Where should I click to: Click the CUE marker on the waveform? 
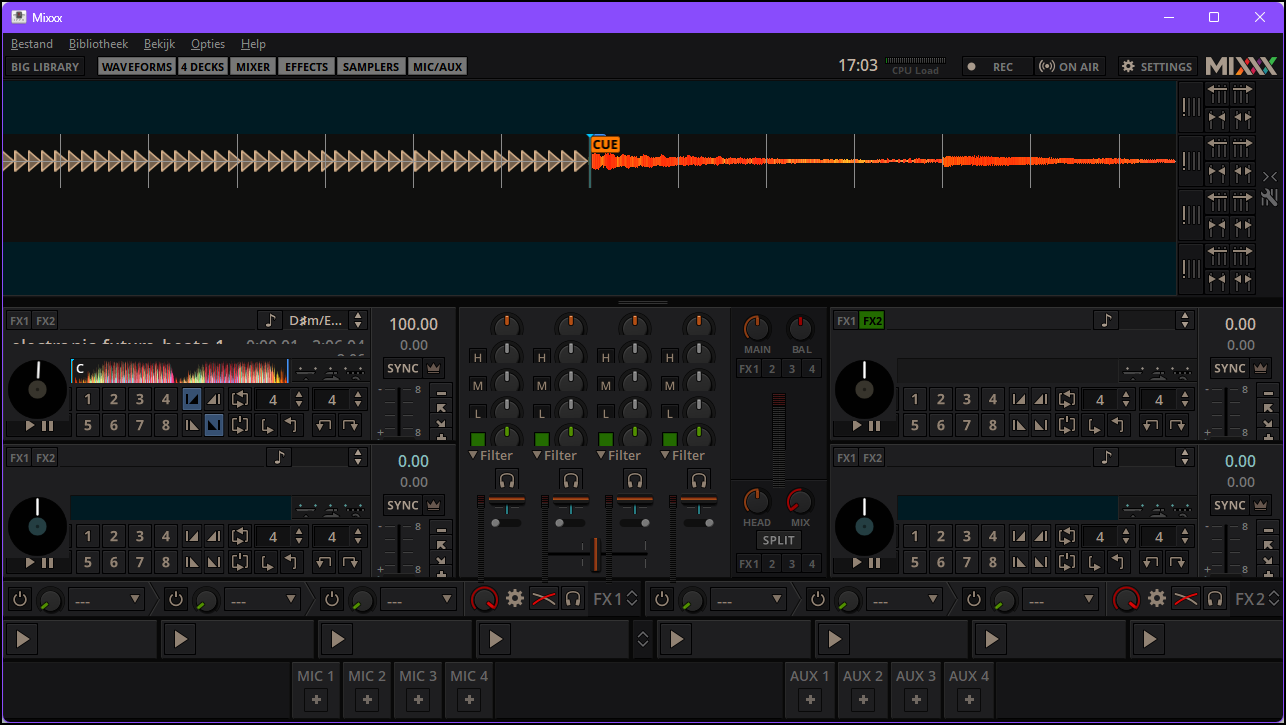click(604, 144)
